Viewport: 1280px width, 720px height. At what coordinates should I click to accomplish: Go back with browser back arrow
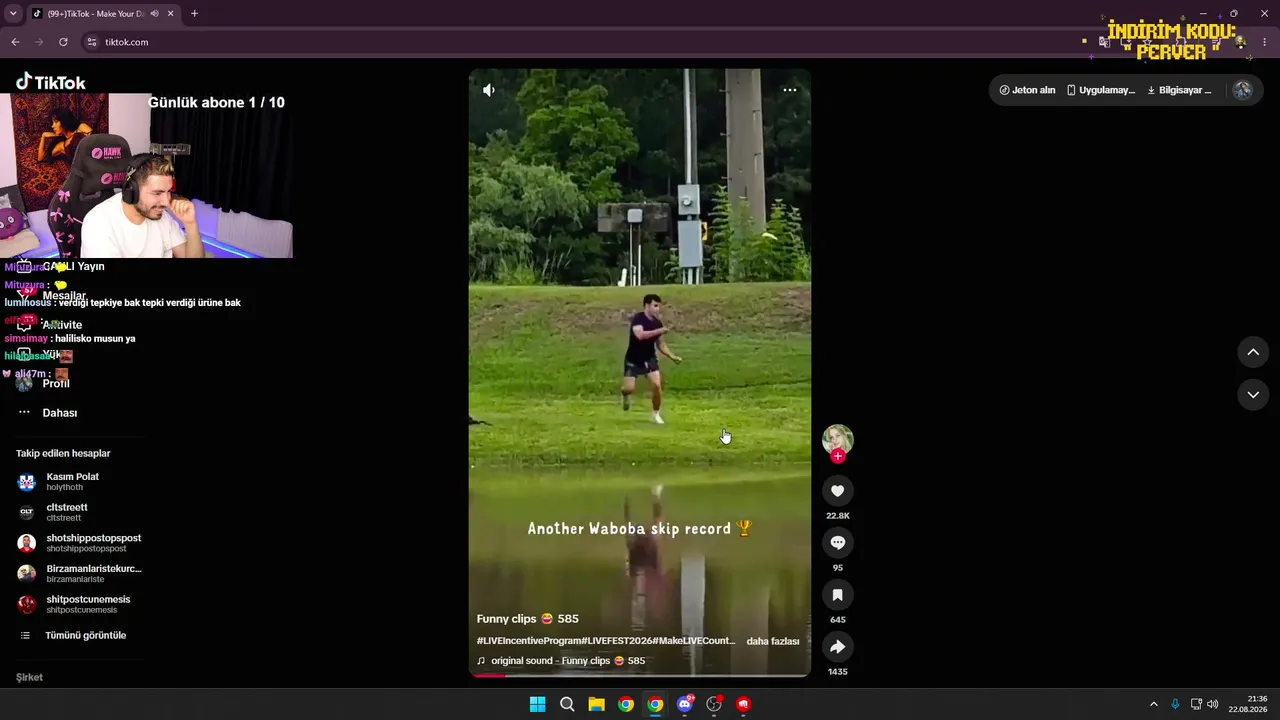pyautogui.click(x=15, y=42)
